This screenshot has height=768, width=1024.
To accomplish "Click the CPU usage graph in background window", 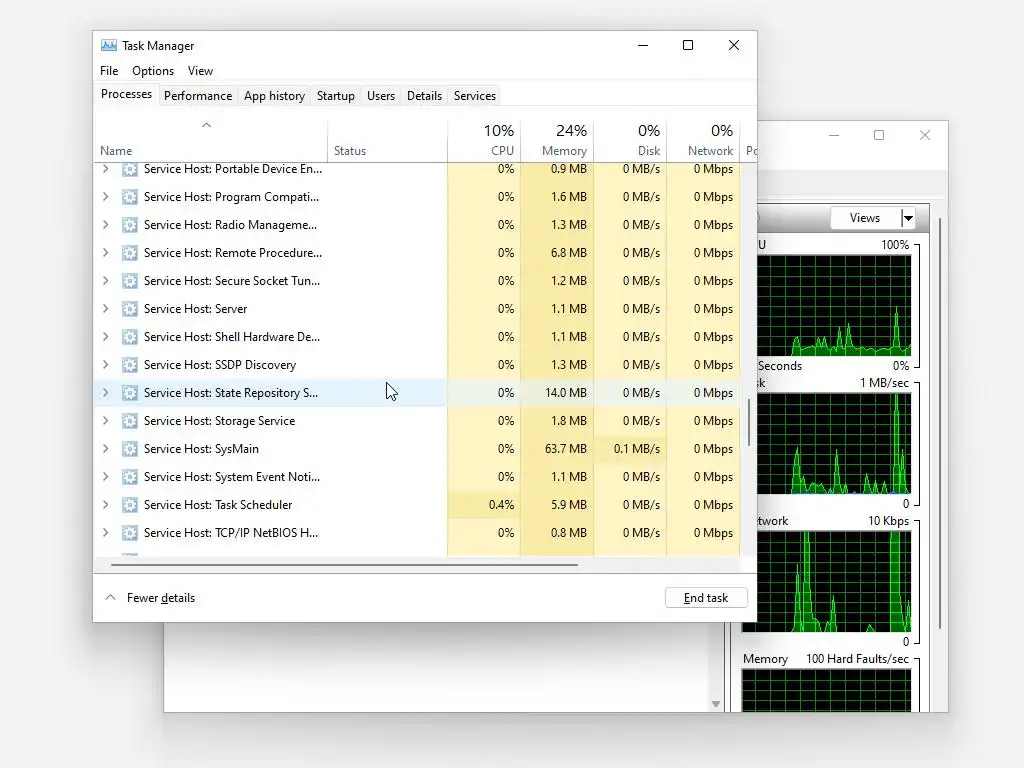I will 834,306.
